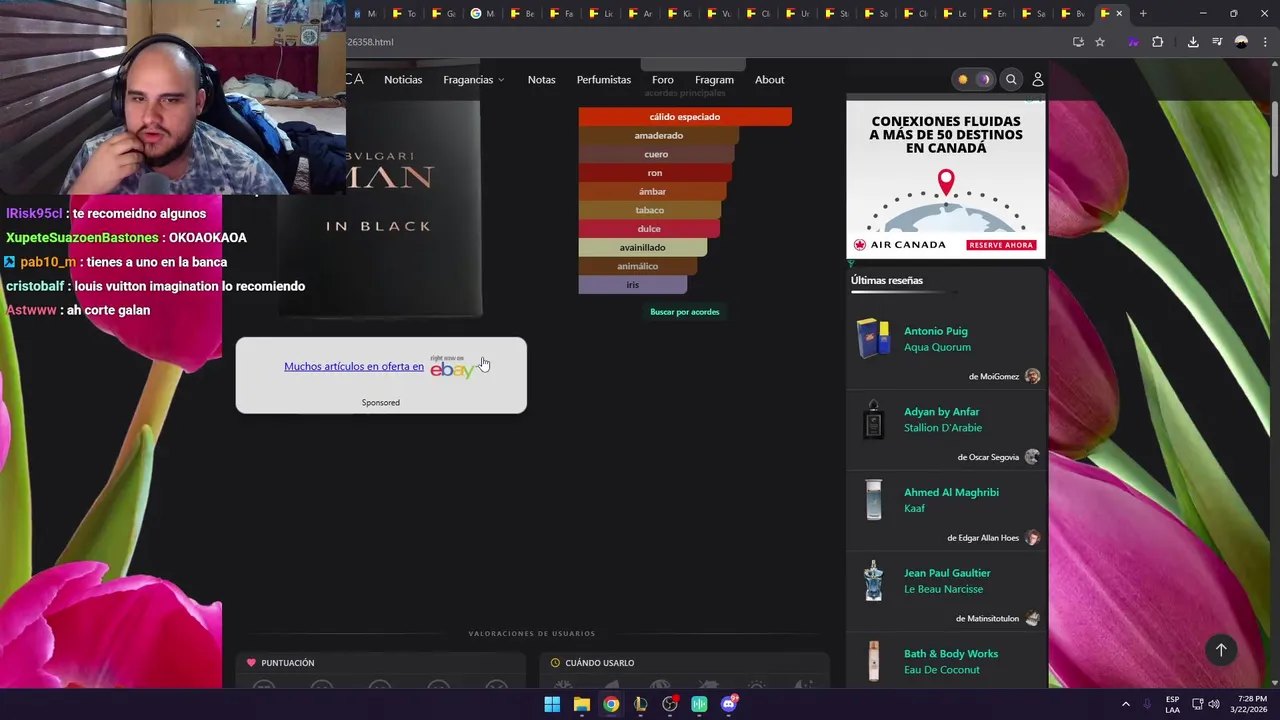Open Chrome from the taskbar

611,704
